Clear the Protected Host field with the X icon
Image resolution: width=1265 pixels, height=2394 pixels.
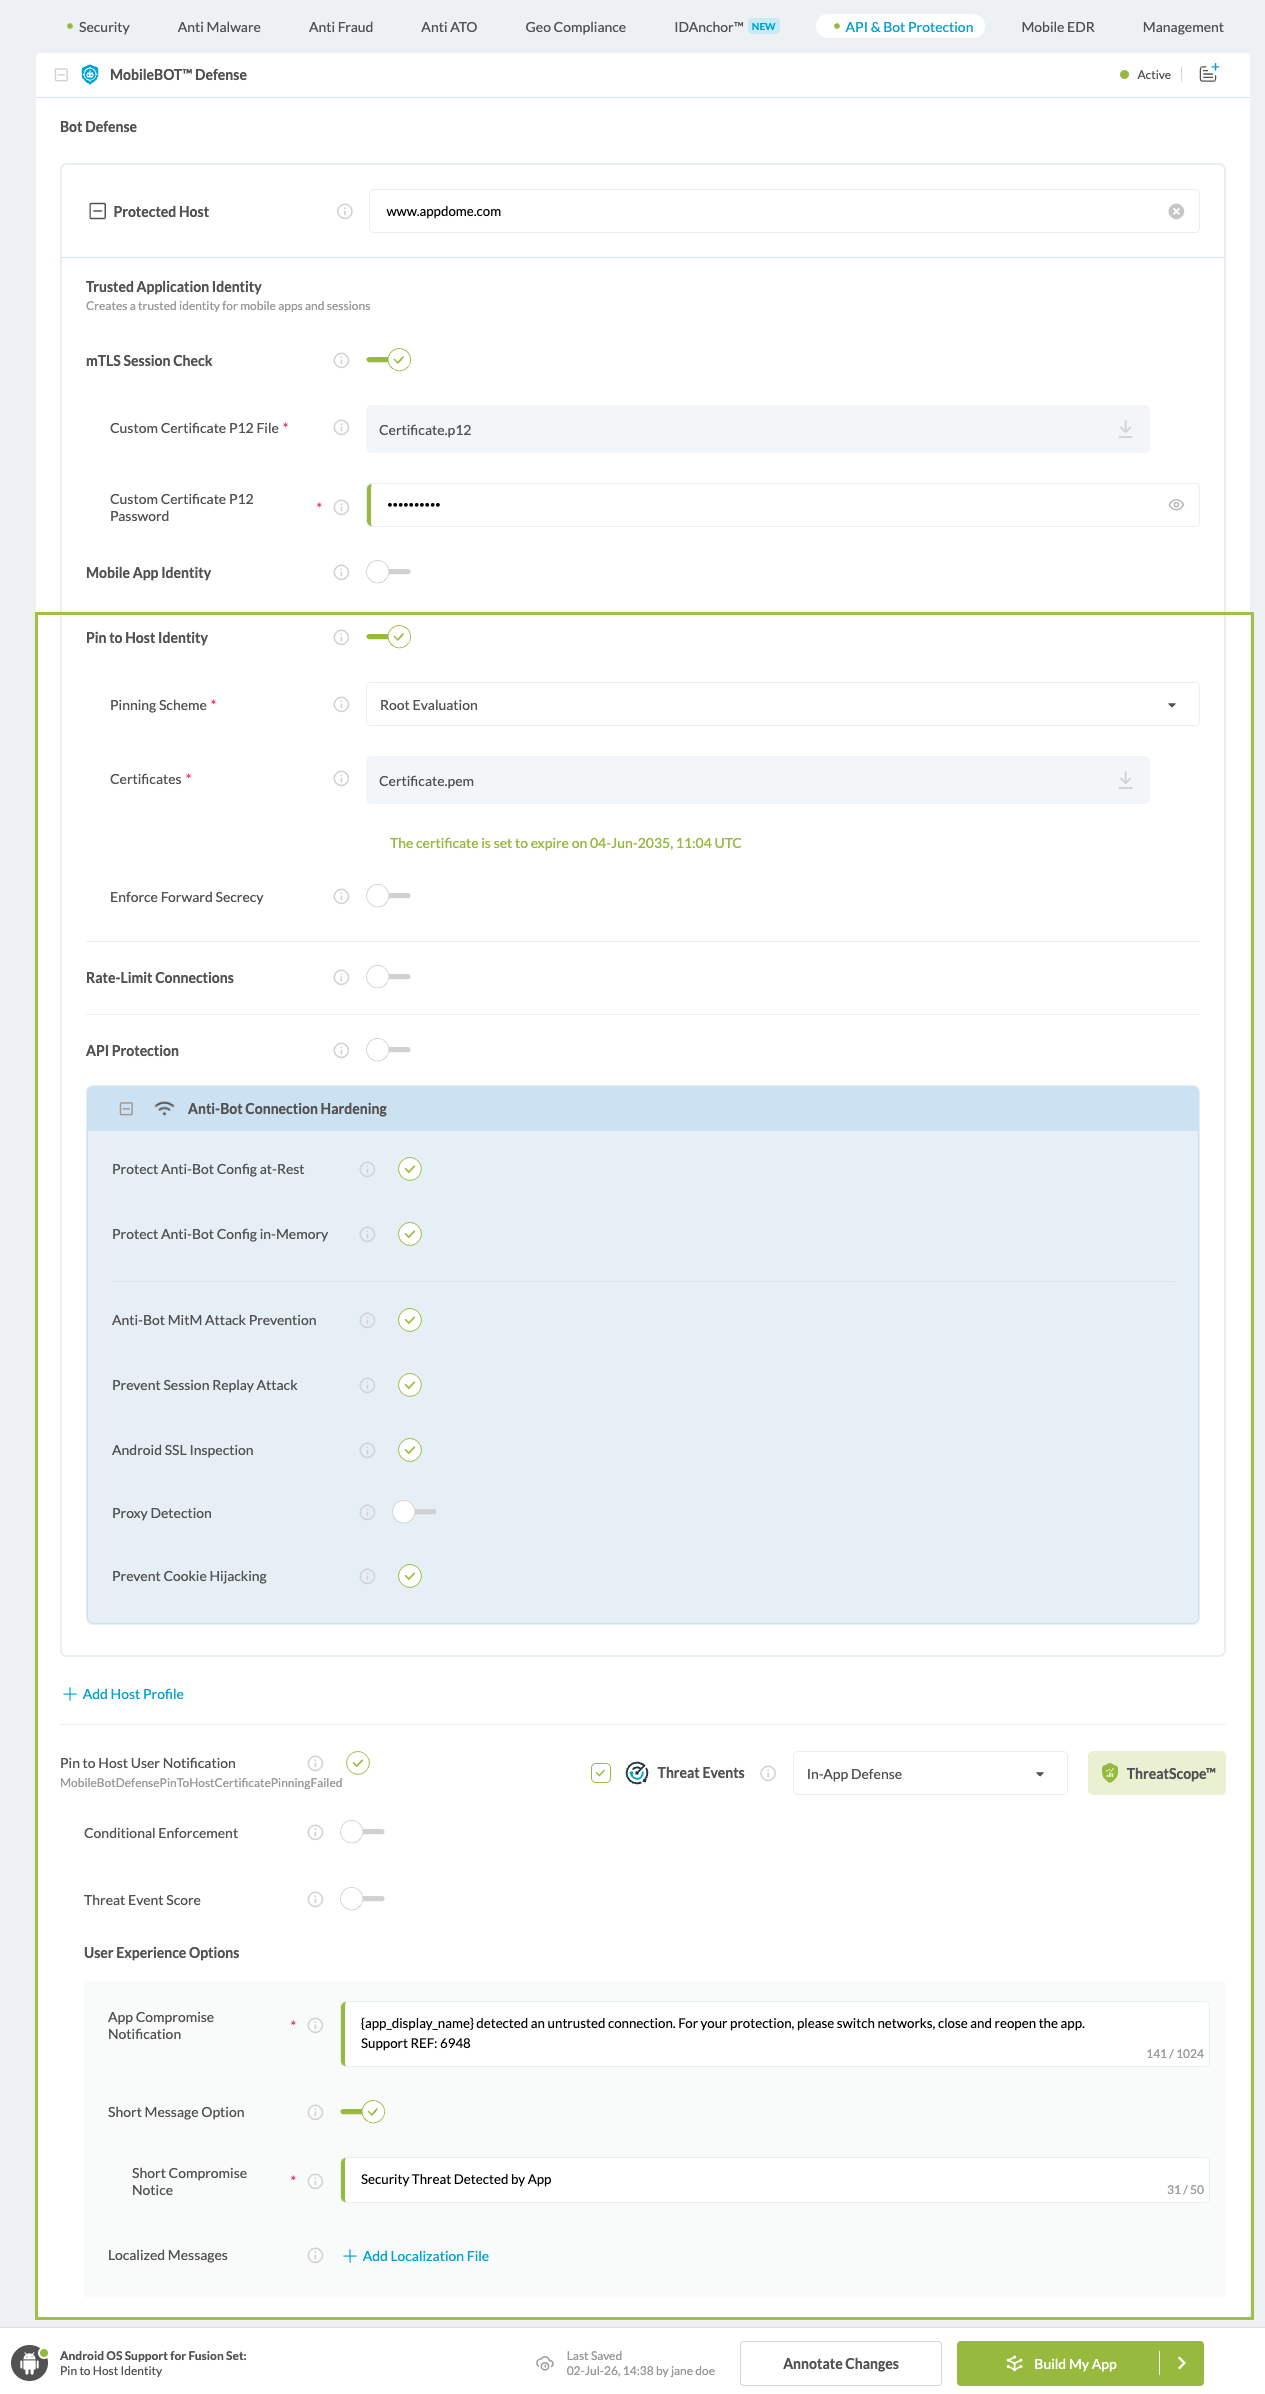point(1176,211)
